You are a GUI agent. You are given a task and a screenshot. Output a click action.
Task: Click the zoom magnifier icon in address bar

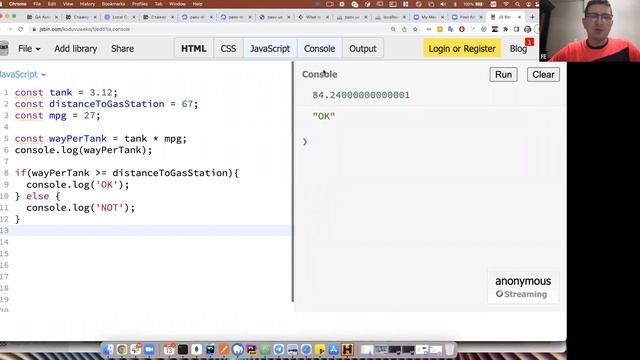393,29
